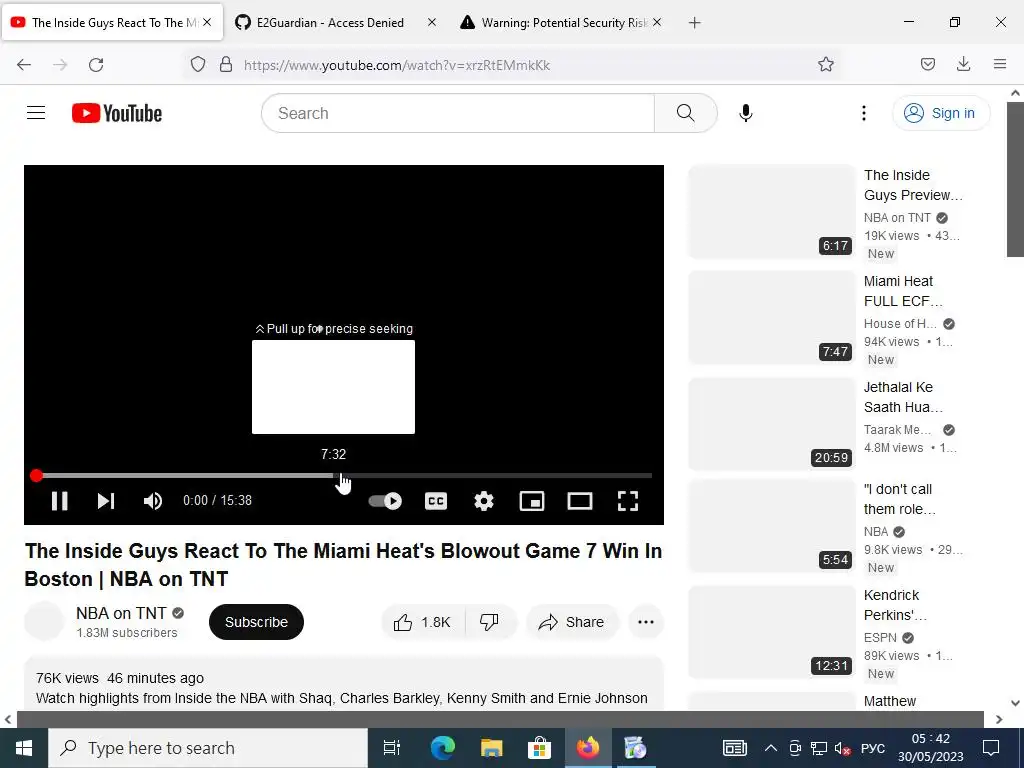Toggle the autoplay switch
The image size is (1024, 768).
coord(385,501)
